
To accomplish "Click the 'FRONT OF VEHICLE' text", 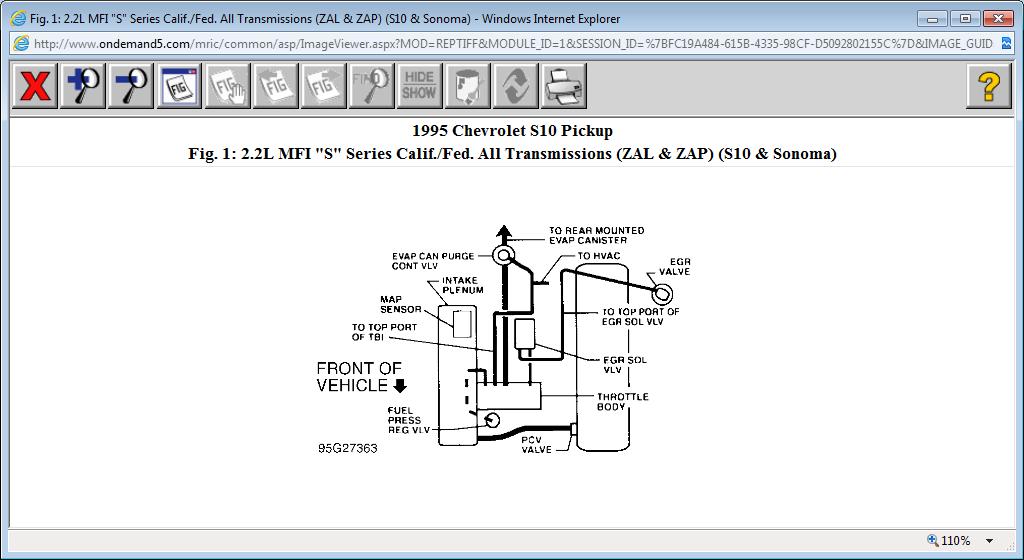I will pyautogui.click(x=361, y=377).
